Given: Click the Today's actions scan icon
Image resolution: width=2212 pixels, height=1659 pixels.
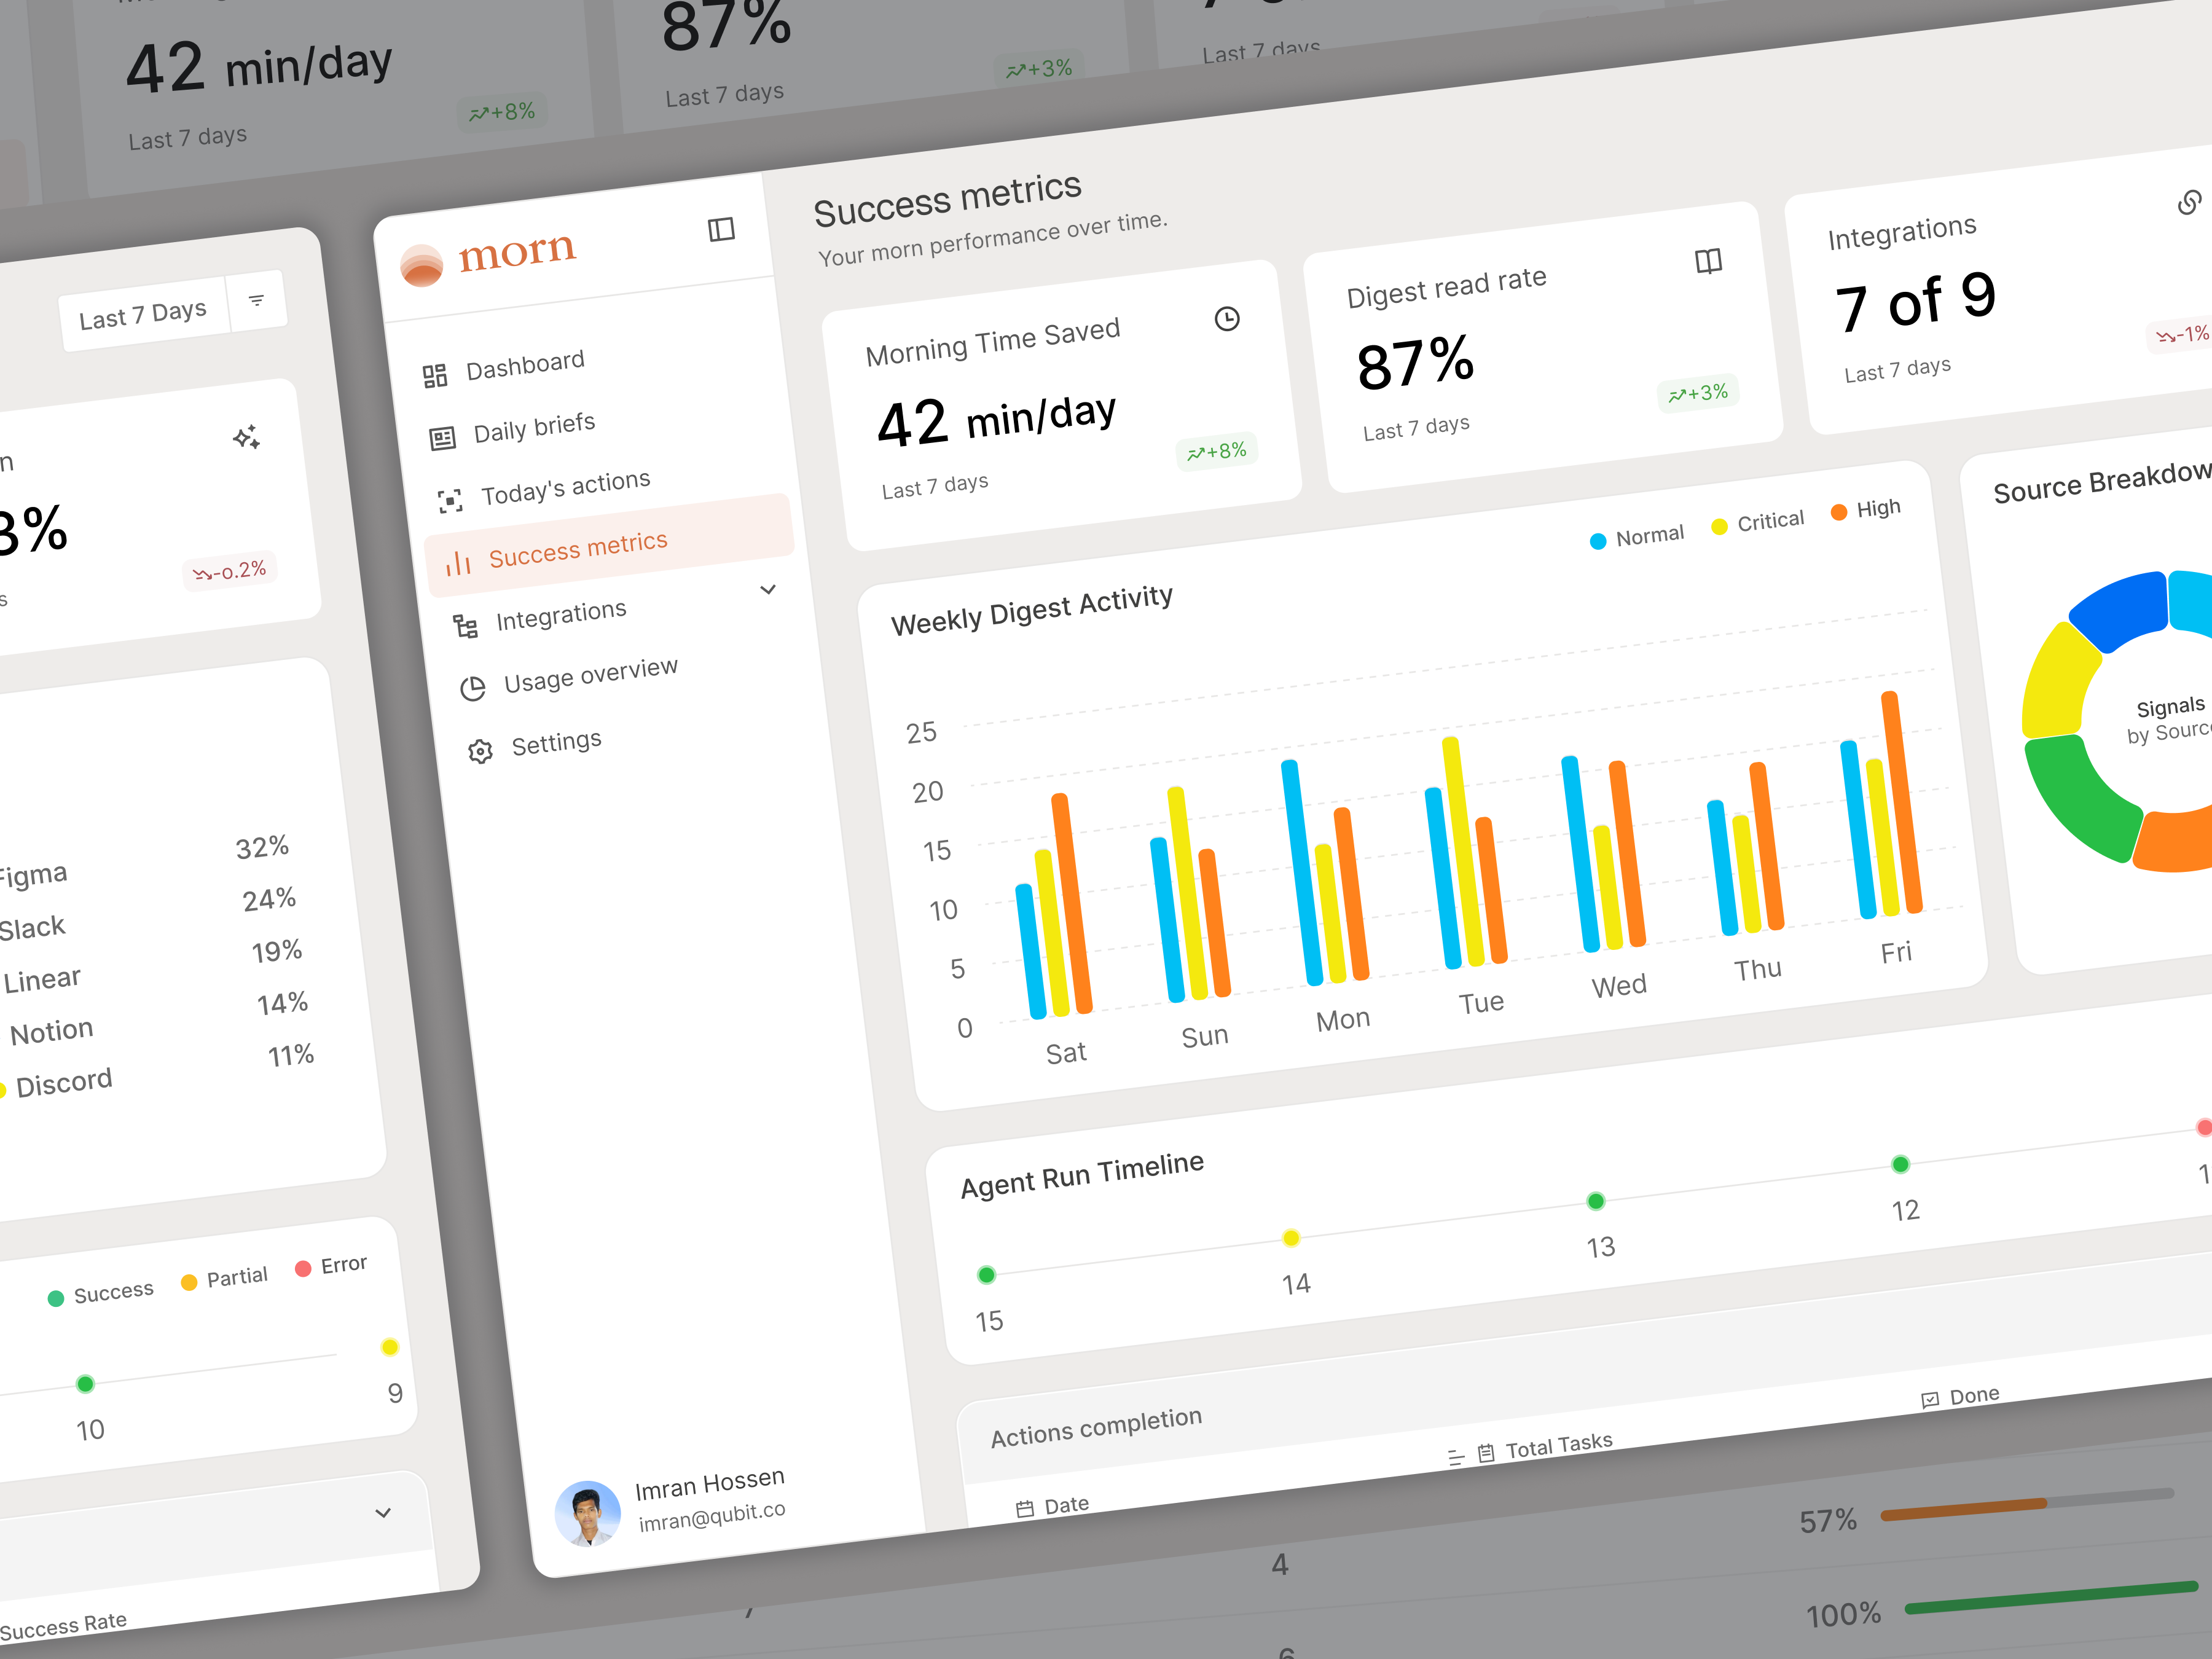Looking at the screenshot, I should (450, 500).
